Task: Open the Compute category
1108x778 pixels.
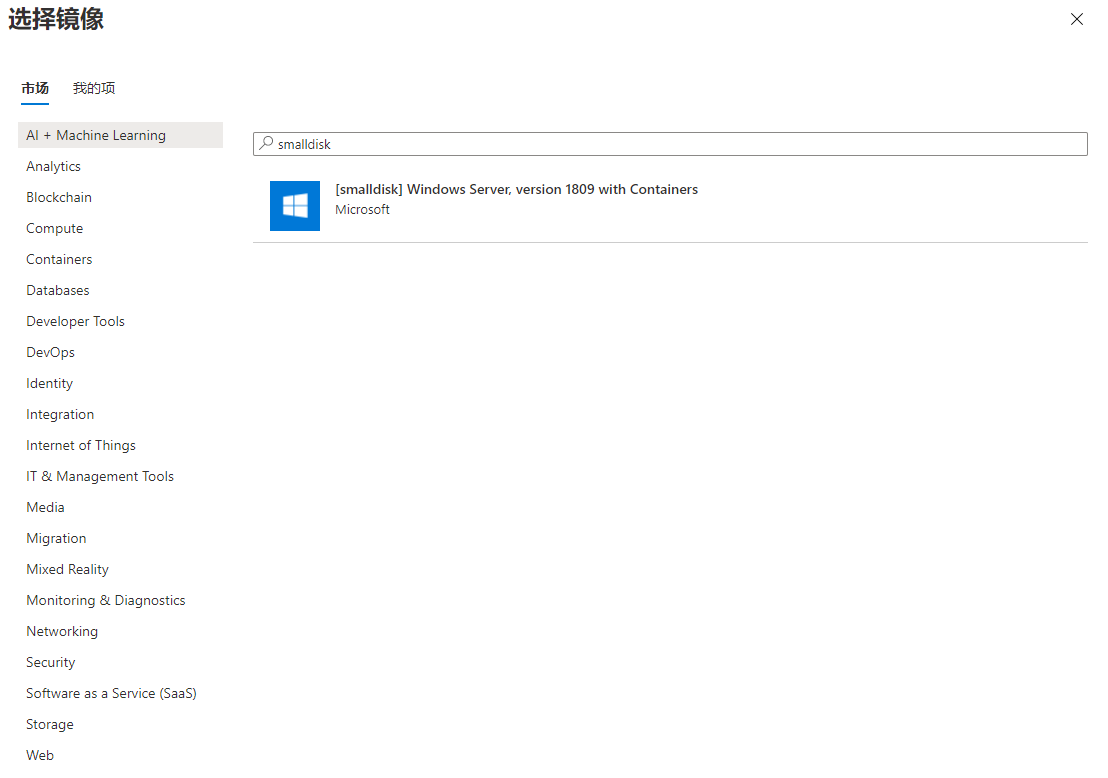Action: (x=55, y=228)
